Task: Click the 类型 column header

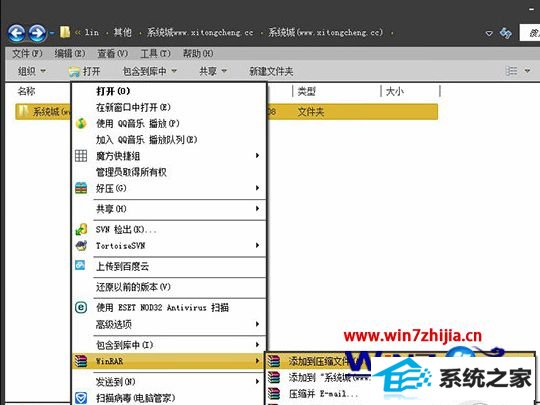Action: point(307,91)
